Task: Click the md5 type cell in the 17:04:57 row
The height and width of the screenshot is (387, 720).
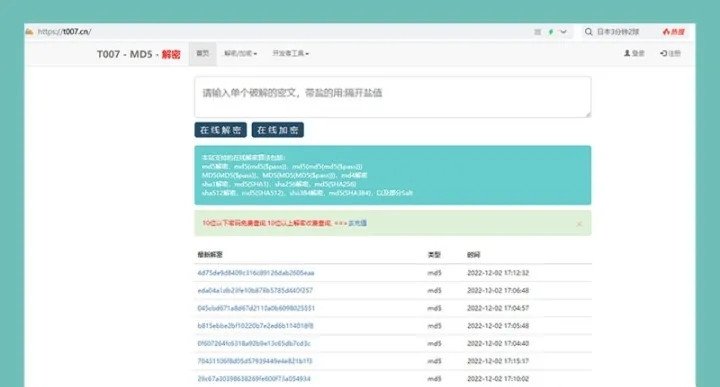Action: coord(434,308)
